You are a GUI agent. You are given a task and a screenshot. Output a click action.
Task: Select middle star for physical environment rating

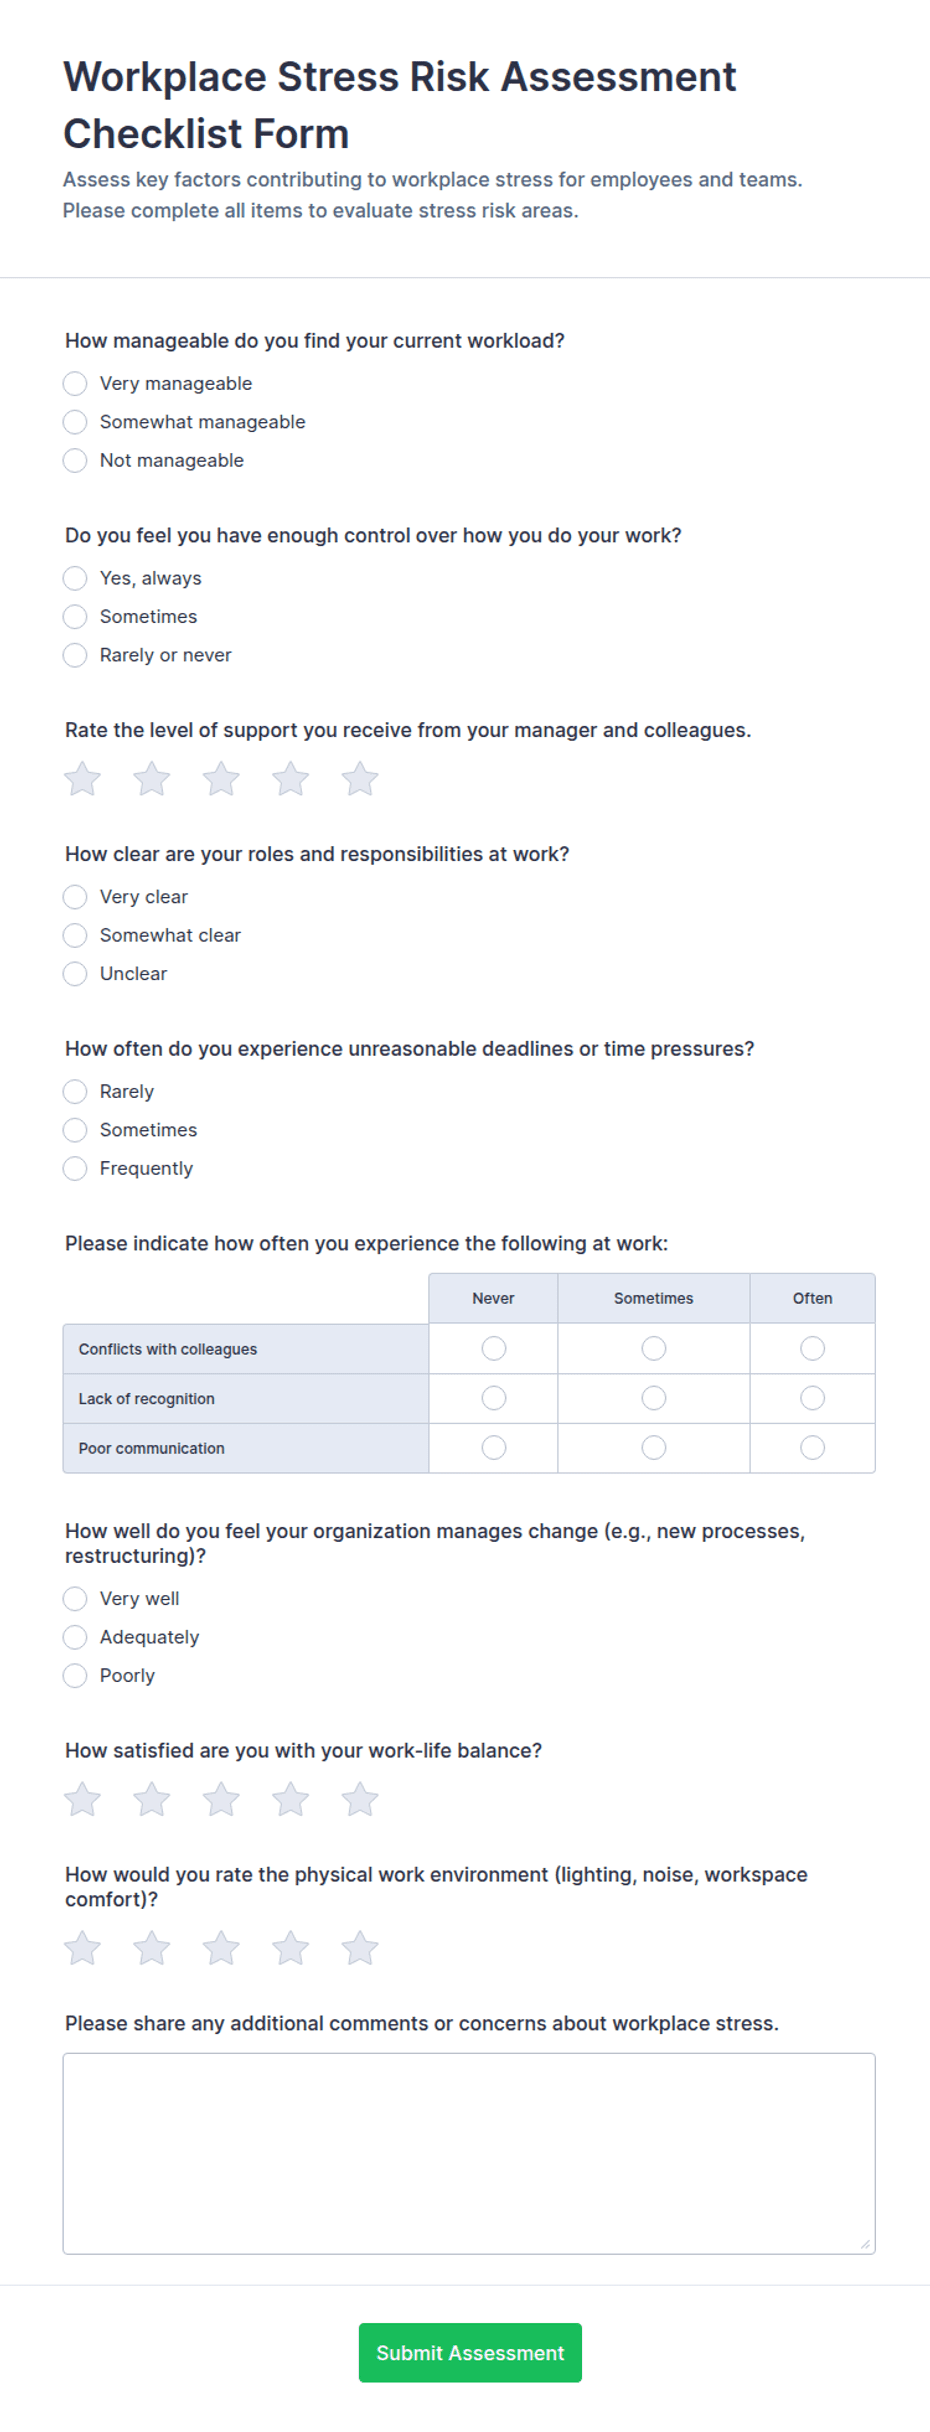coord(221,1947)
